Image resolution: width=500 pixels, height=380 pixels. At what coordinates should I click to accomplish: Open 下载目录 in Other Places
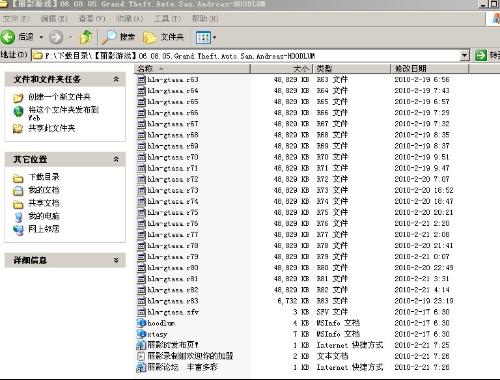click(44, 177)
